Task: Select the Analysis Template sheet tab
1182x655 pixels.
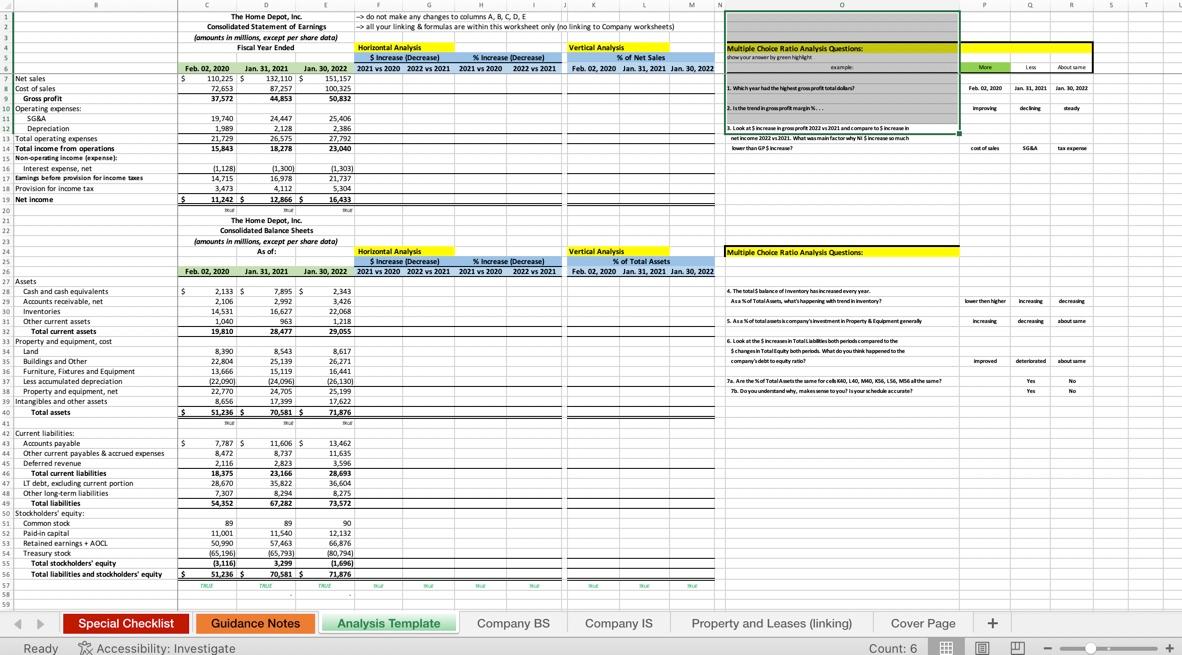Action: pyautogui.click(x=388, y=623)
